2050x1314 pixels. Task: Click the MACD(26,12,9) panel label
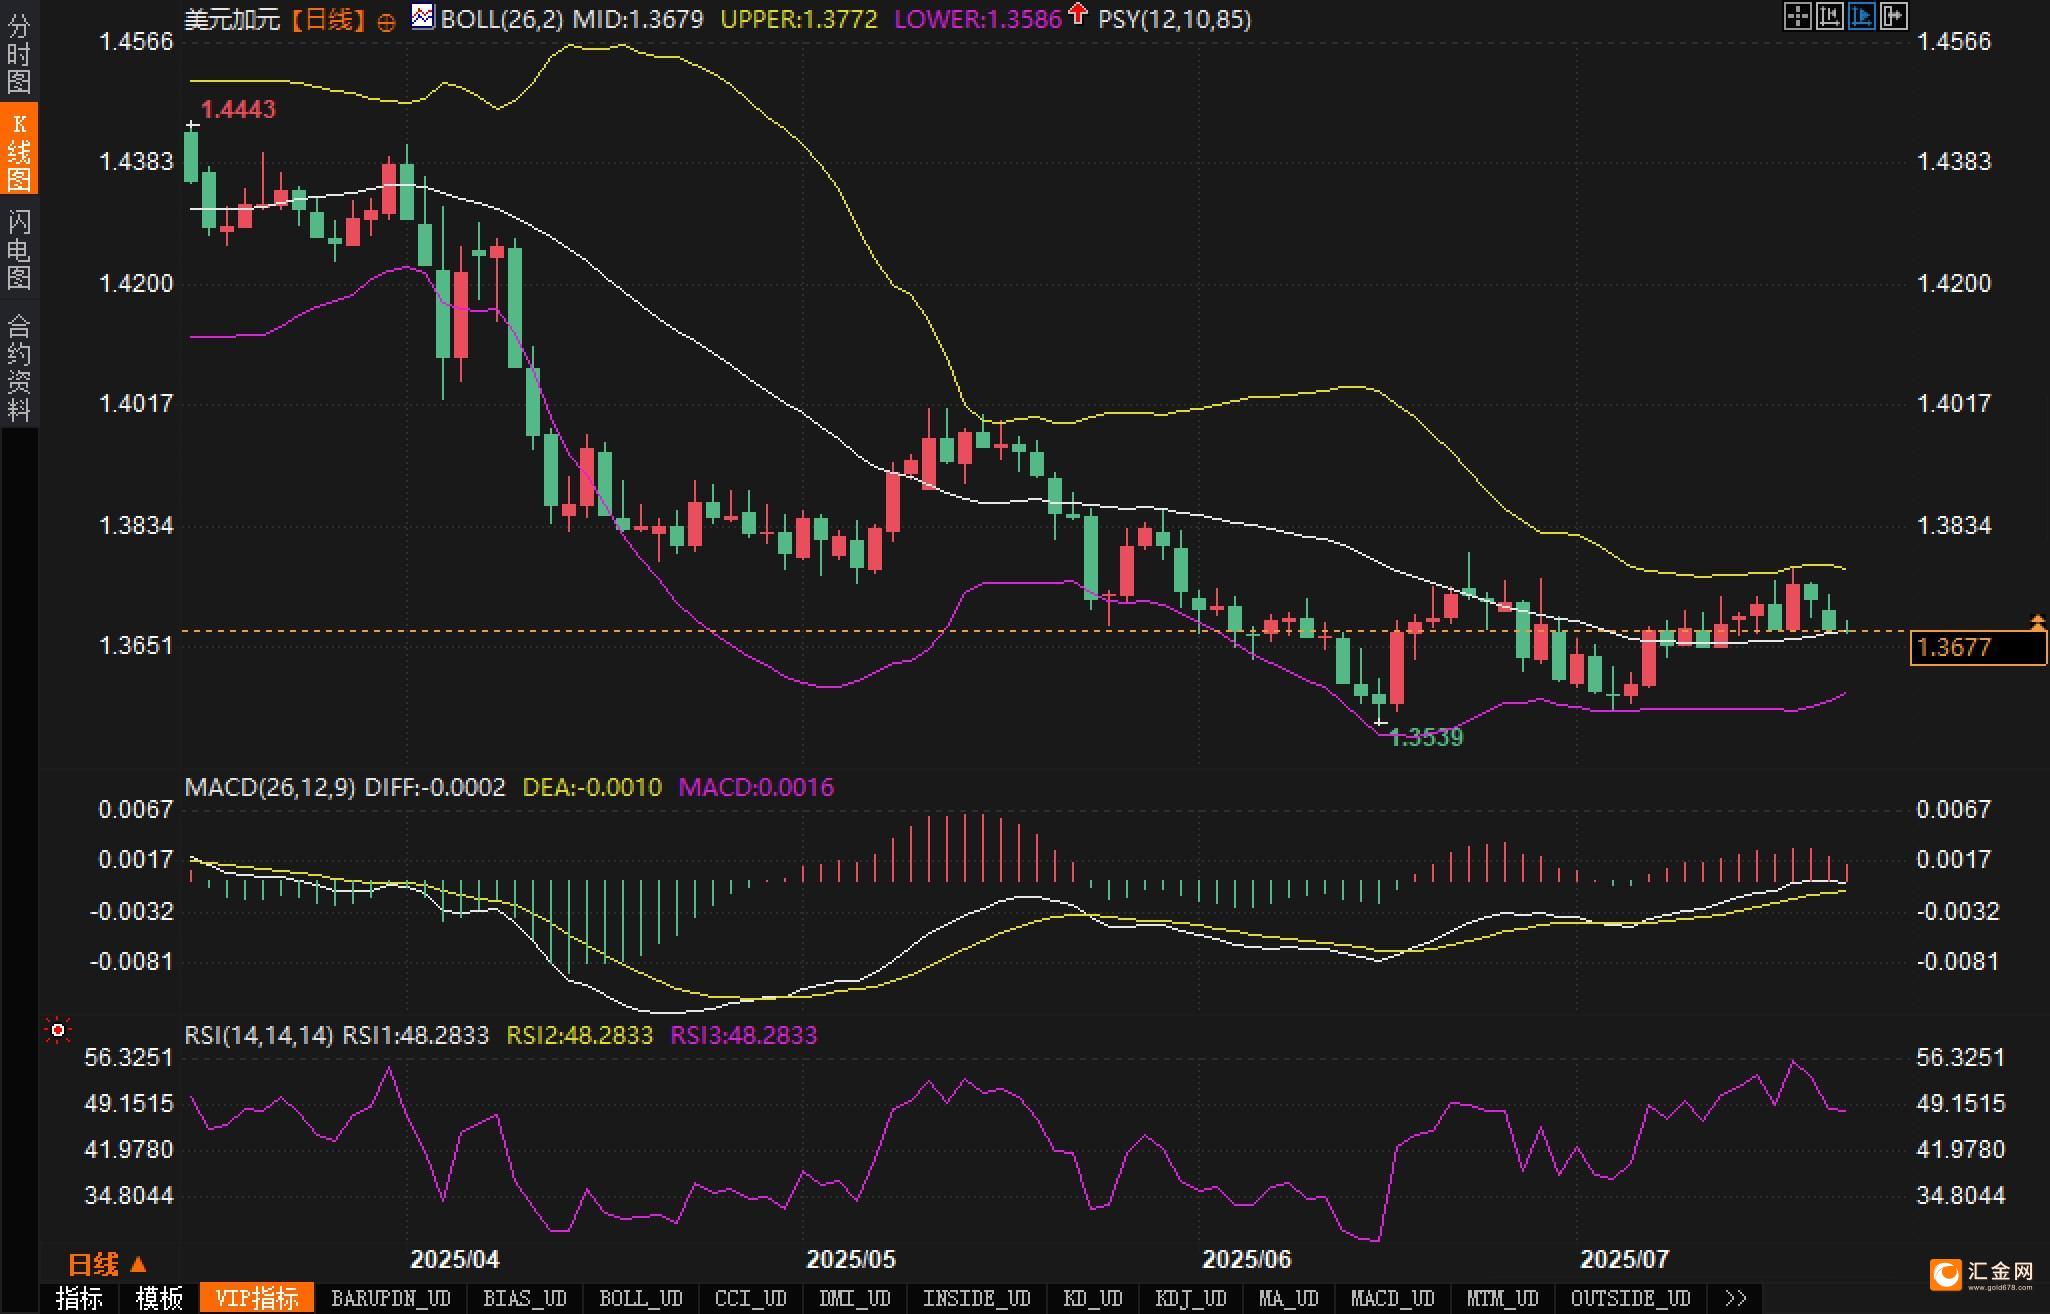270,787
